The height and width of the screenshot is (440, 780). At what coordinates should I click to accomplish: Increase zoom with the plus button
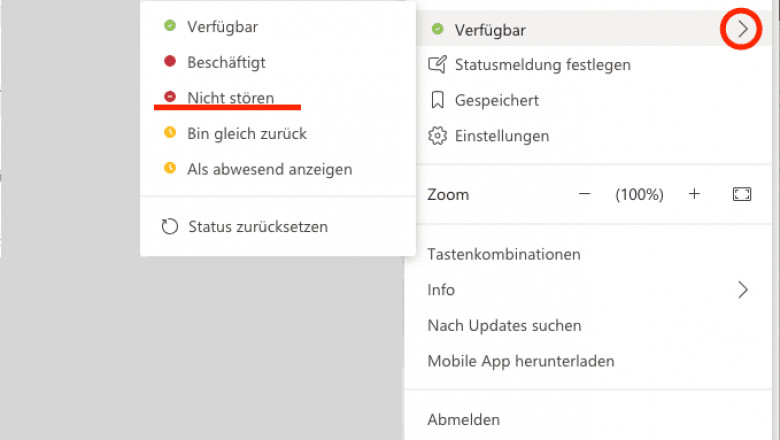[694, 194]
